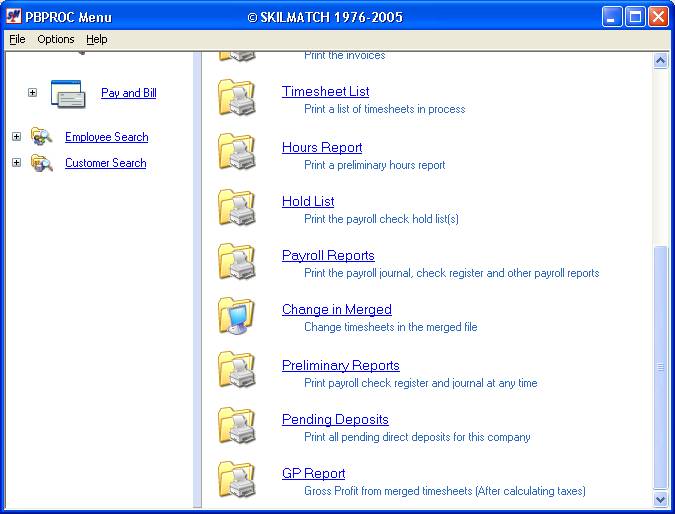Viewport: 675px width, 514px height.
Task: Open the Hold List link
Action: (308, 201)
